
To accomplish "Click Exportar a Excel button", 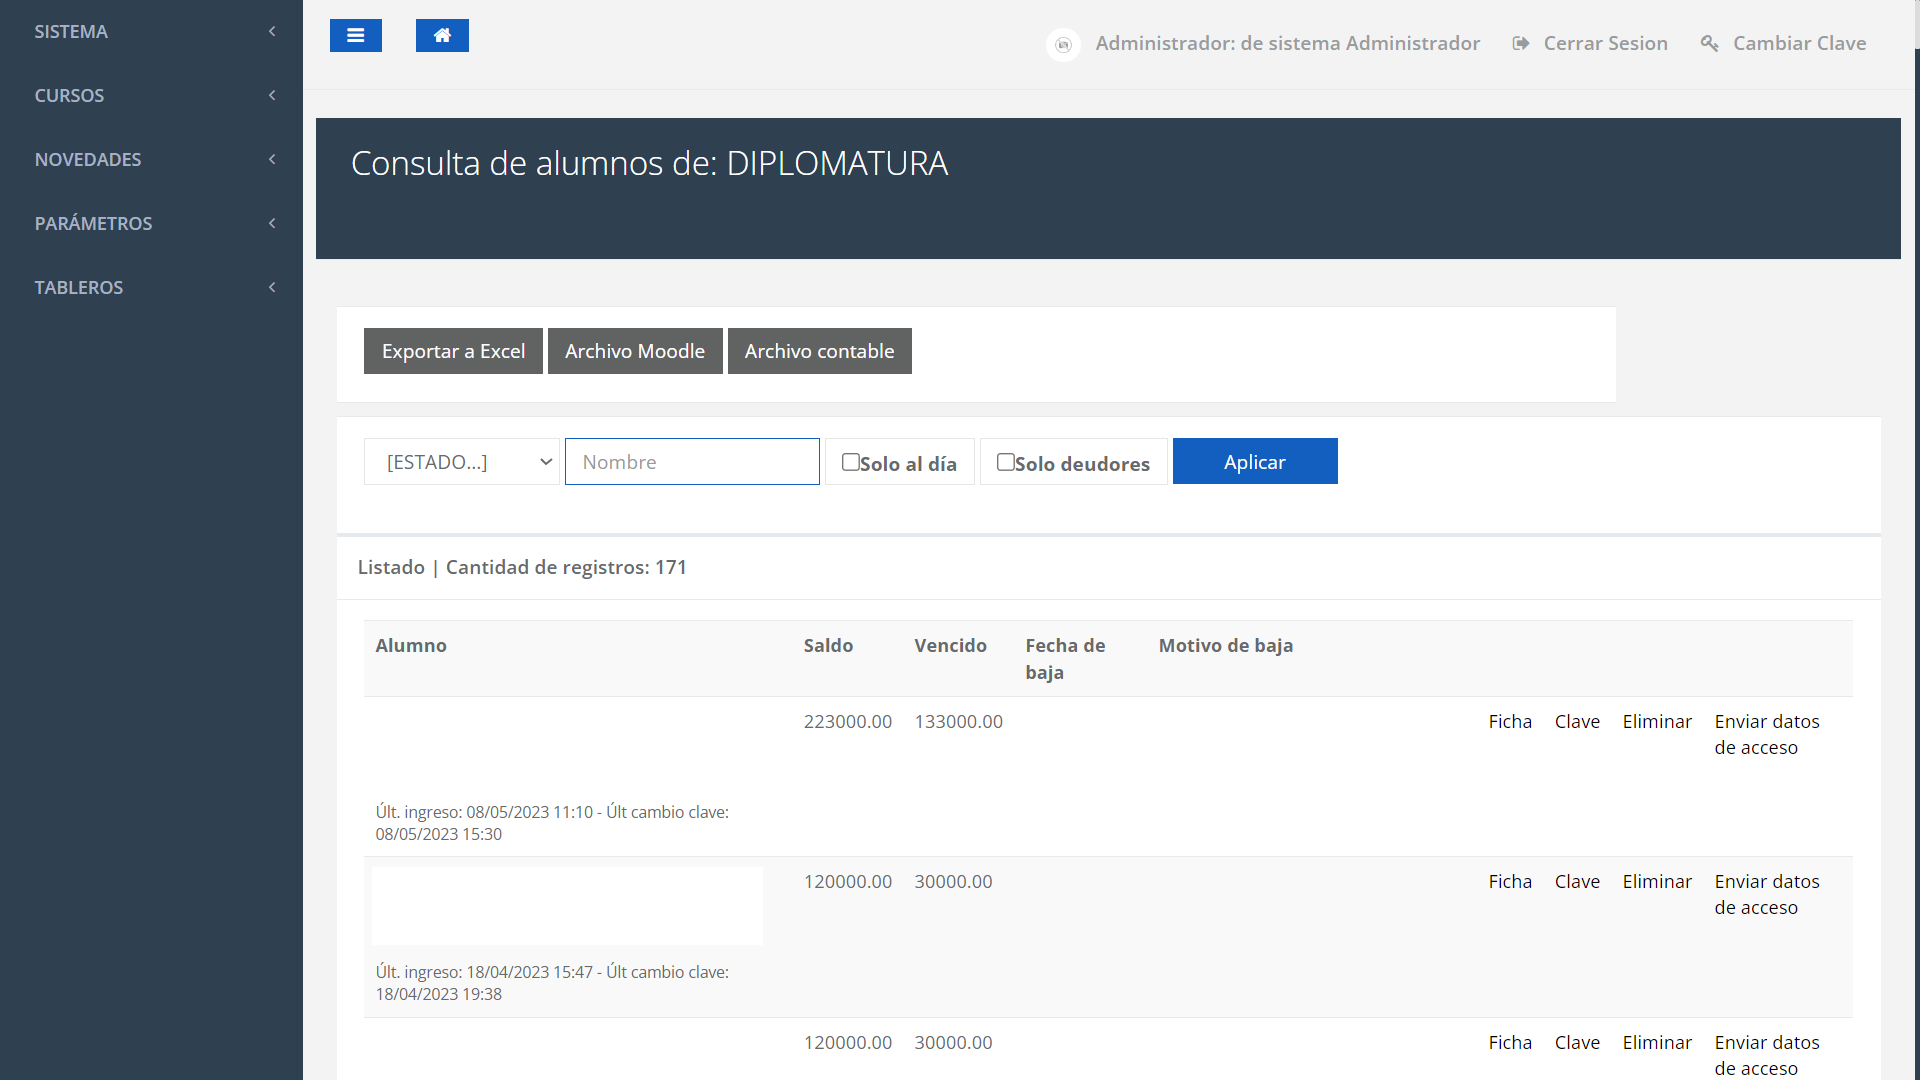I will (x=453, y=351).
